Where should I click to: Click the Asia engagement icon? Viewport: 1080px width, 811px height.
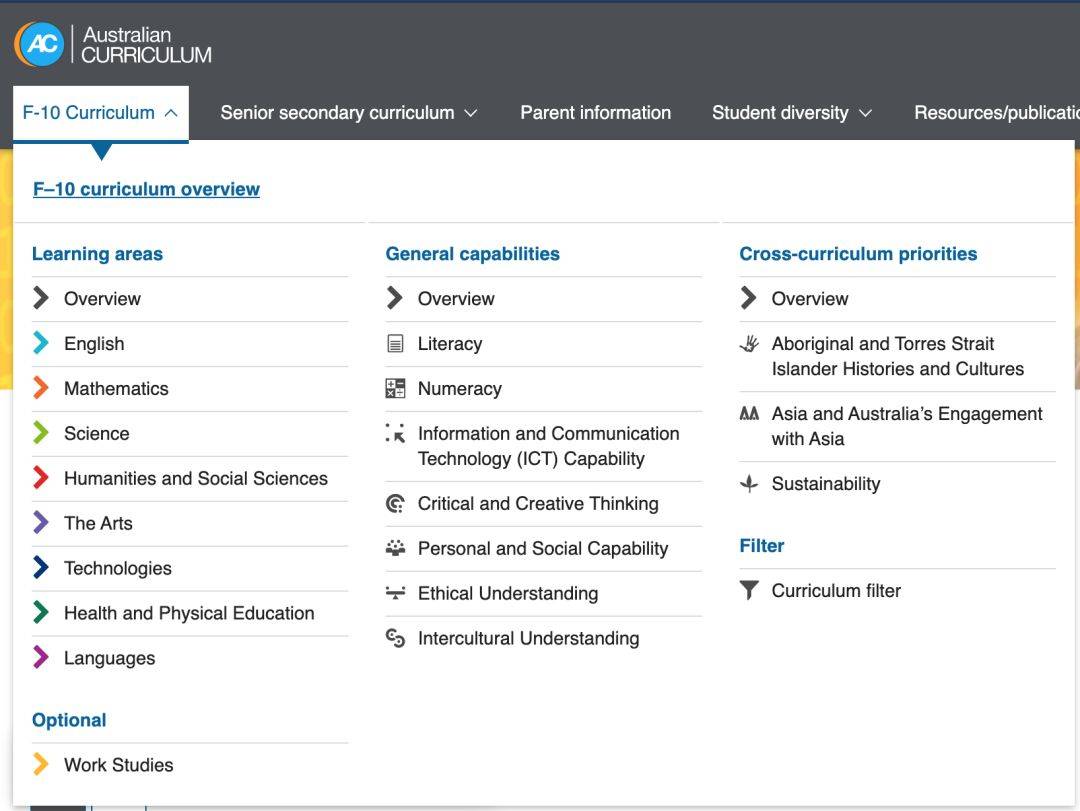coord(749,413)
